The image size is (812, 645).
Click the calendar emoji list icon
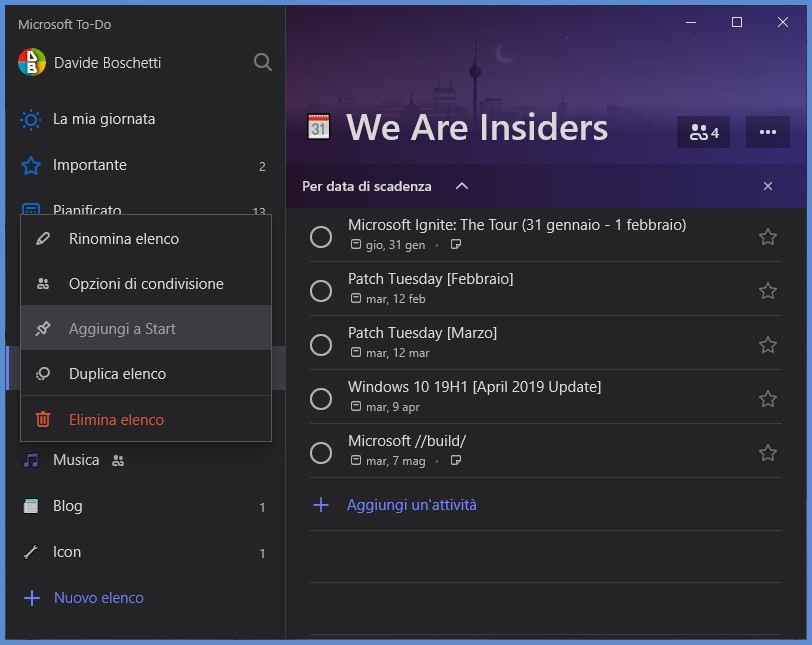click(318, 127)
